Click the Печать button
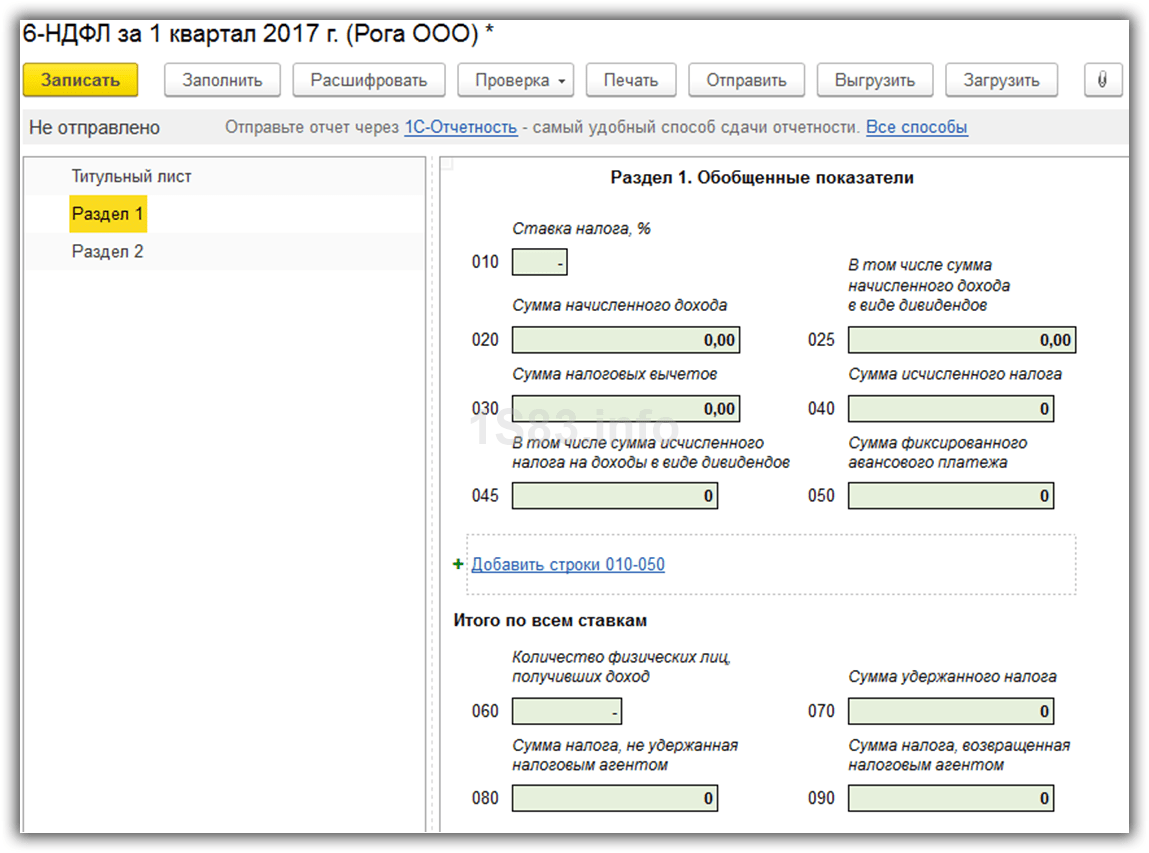The image size is (1149, 853). 631,80
